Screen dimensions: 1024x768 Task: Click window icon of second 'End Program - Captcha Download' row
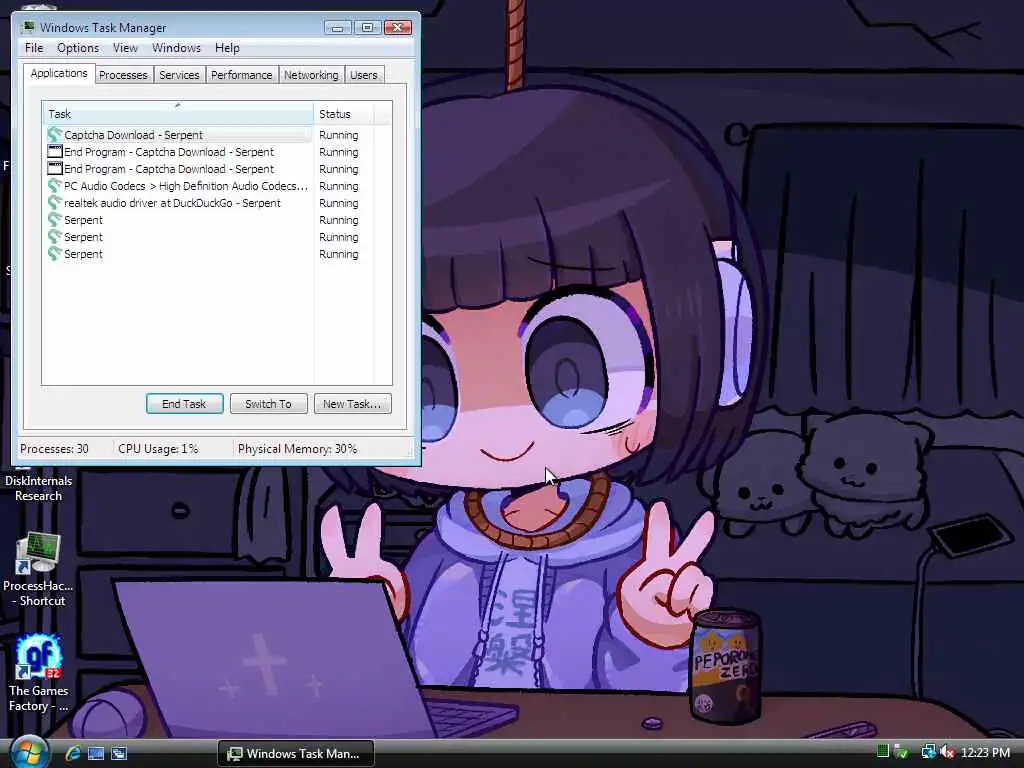pos(55,168)
